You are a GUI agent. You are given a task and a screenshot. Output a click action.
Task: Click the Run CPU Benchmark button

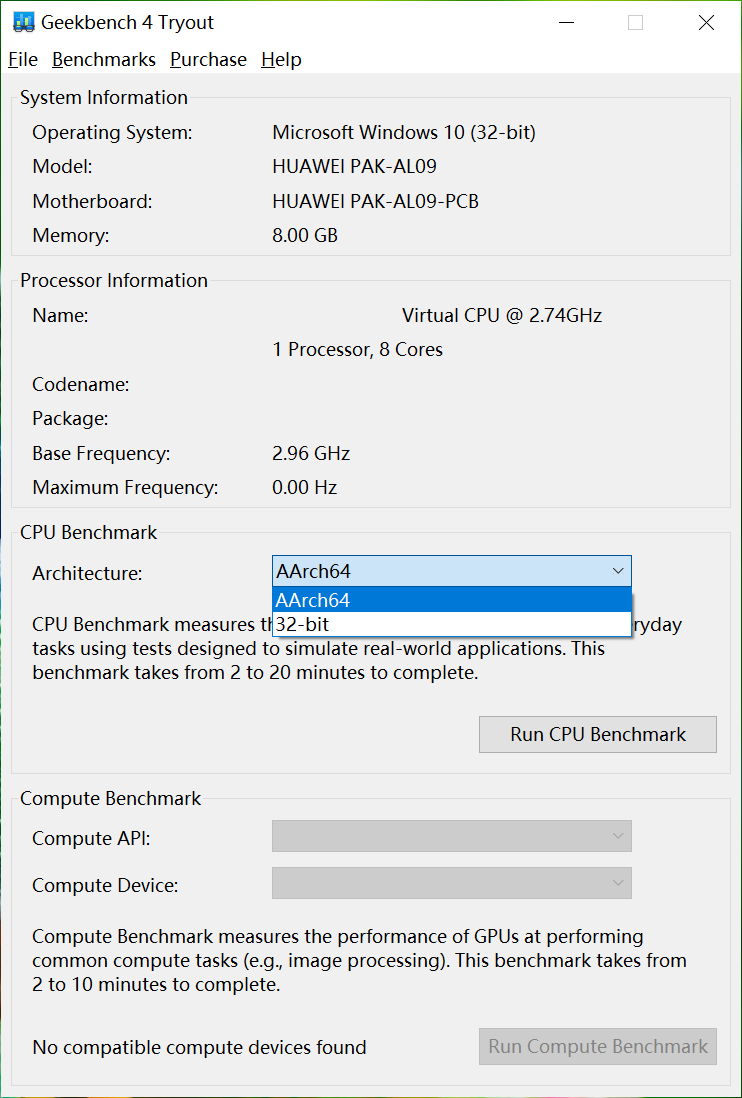point(598,735)
